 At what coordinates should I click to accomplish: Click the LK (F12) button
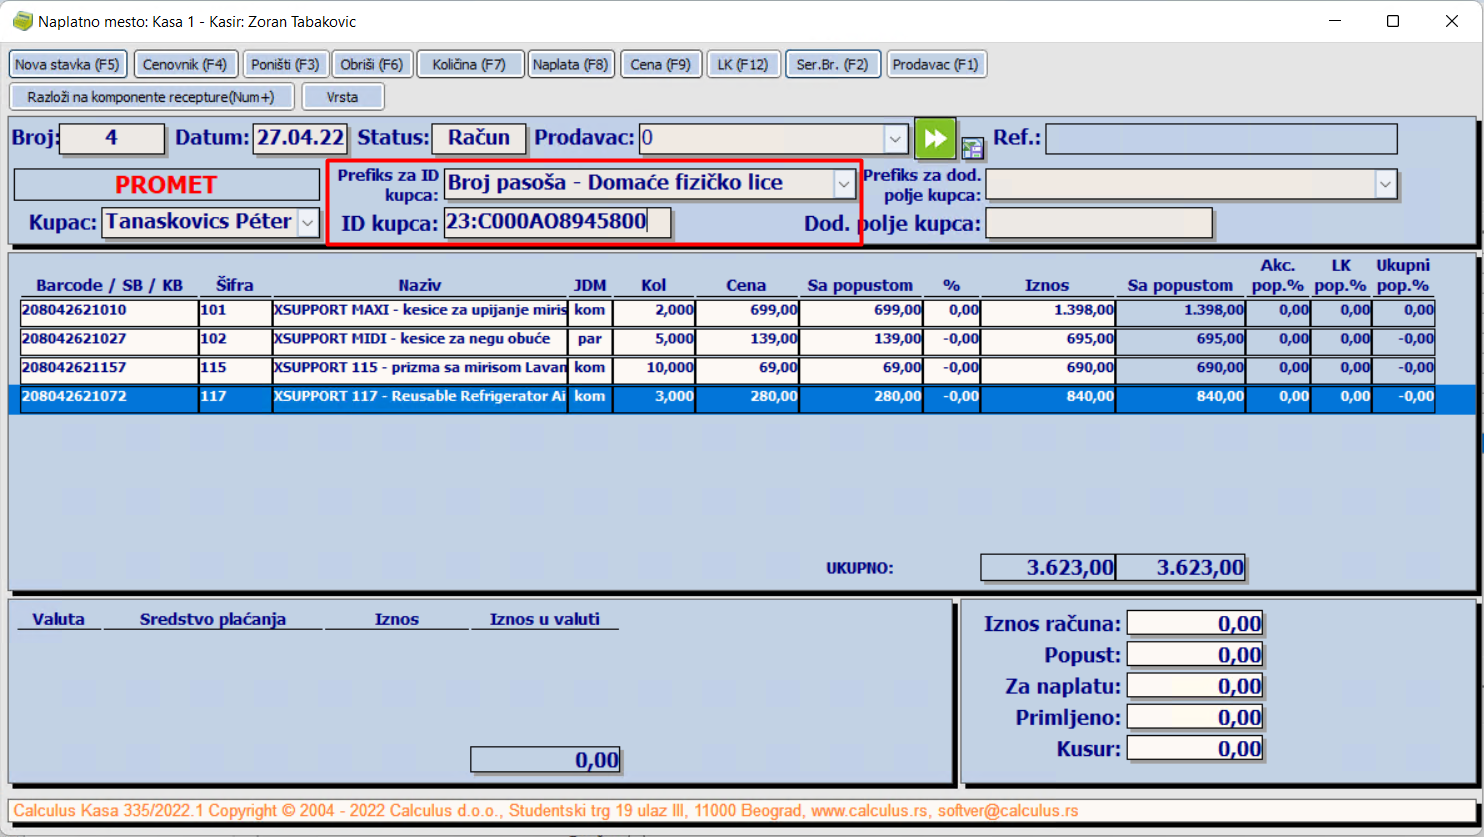[743, 64]
